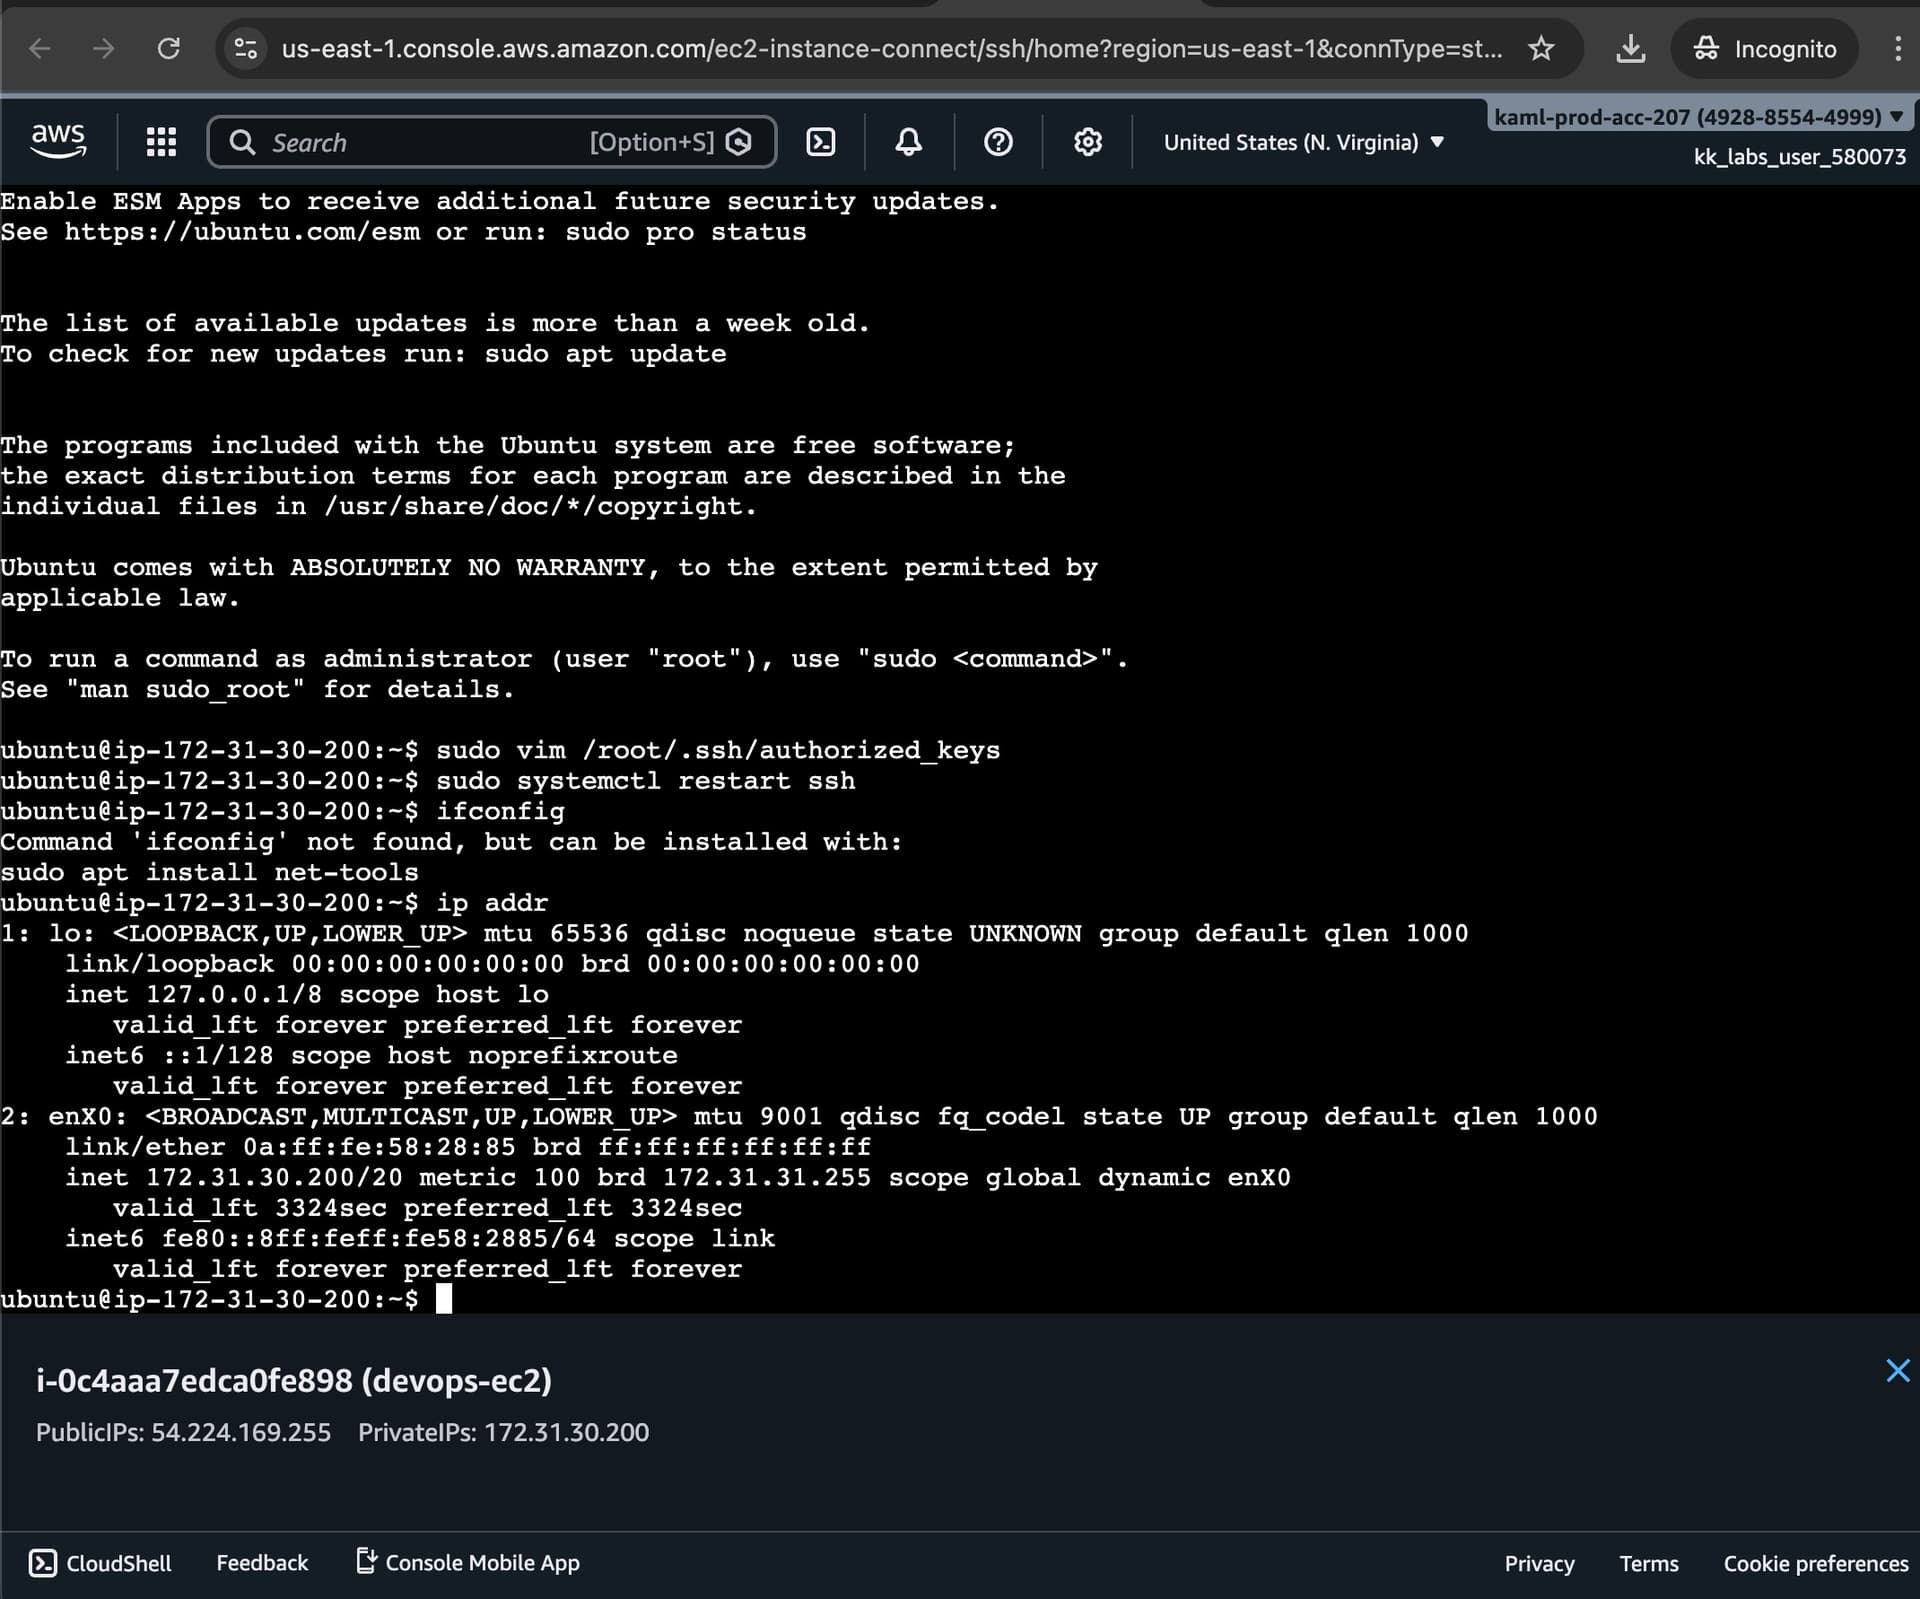The height and width of the screenshot is (1599, 1920).
Task: View site information icon in address bar
Action: [x=246, y=48]
